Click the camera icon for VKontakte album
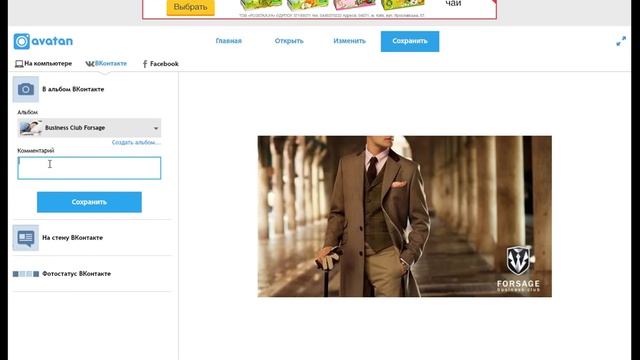The height and width of the screenshot is (360, 640). (26, 89)
